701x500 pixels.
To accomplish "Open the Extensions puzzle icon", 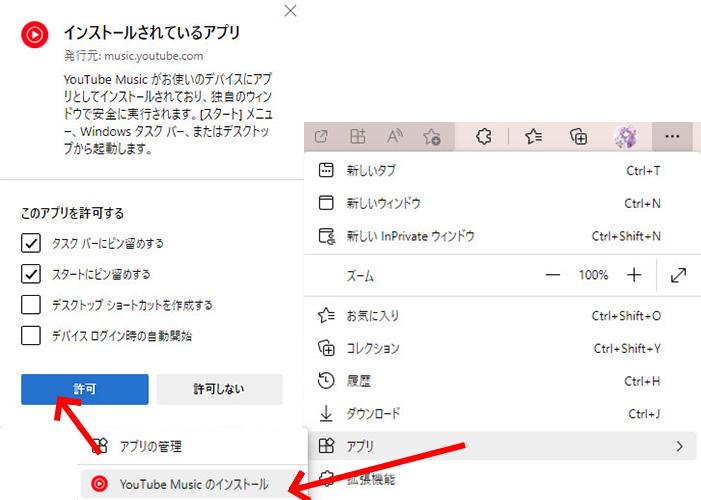I will tap(484, 136).
